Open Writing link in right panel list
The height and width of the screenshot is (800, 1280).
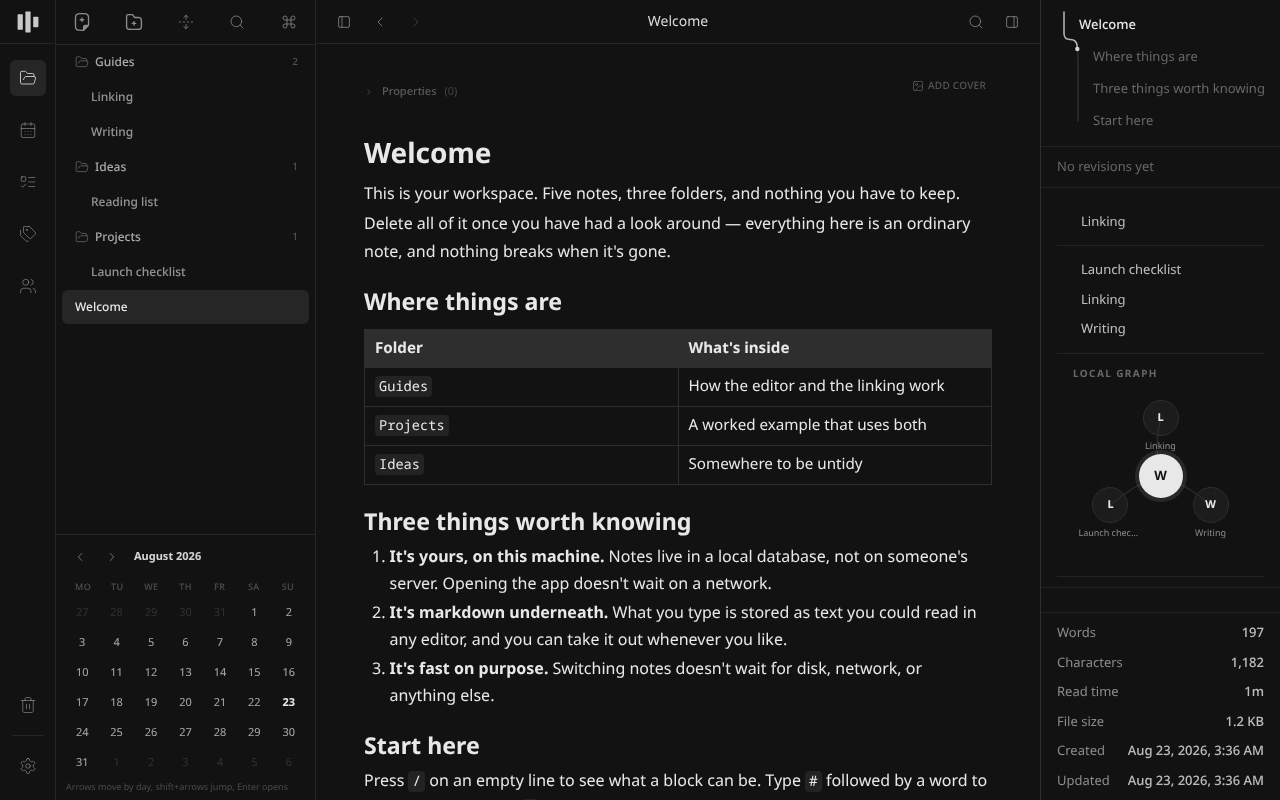click(1103, 328)
